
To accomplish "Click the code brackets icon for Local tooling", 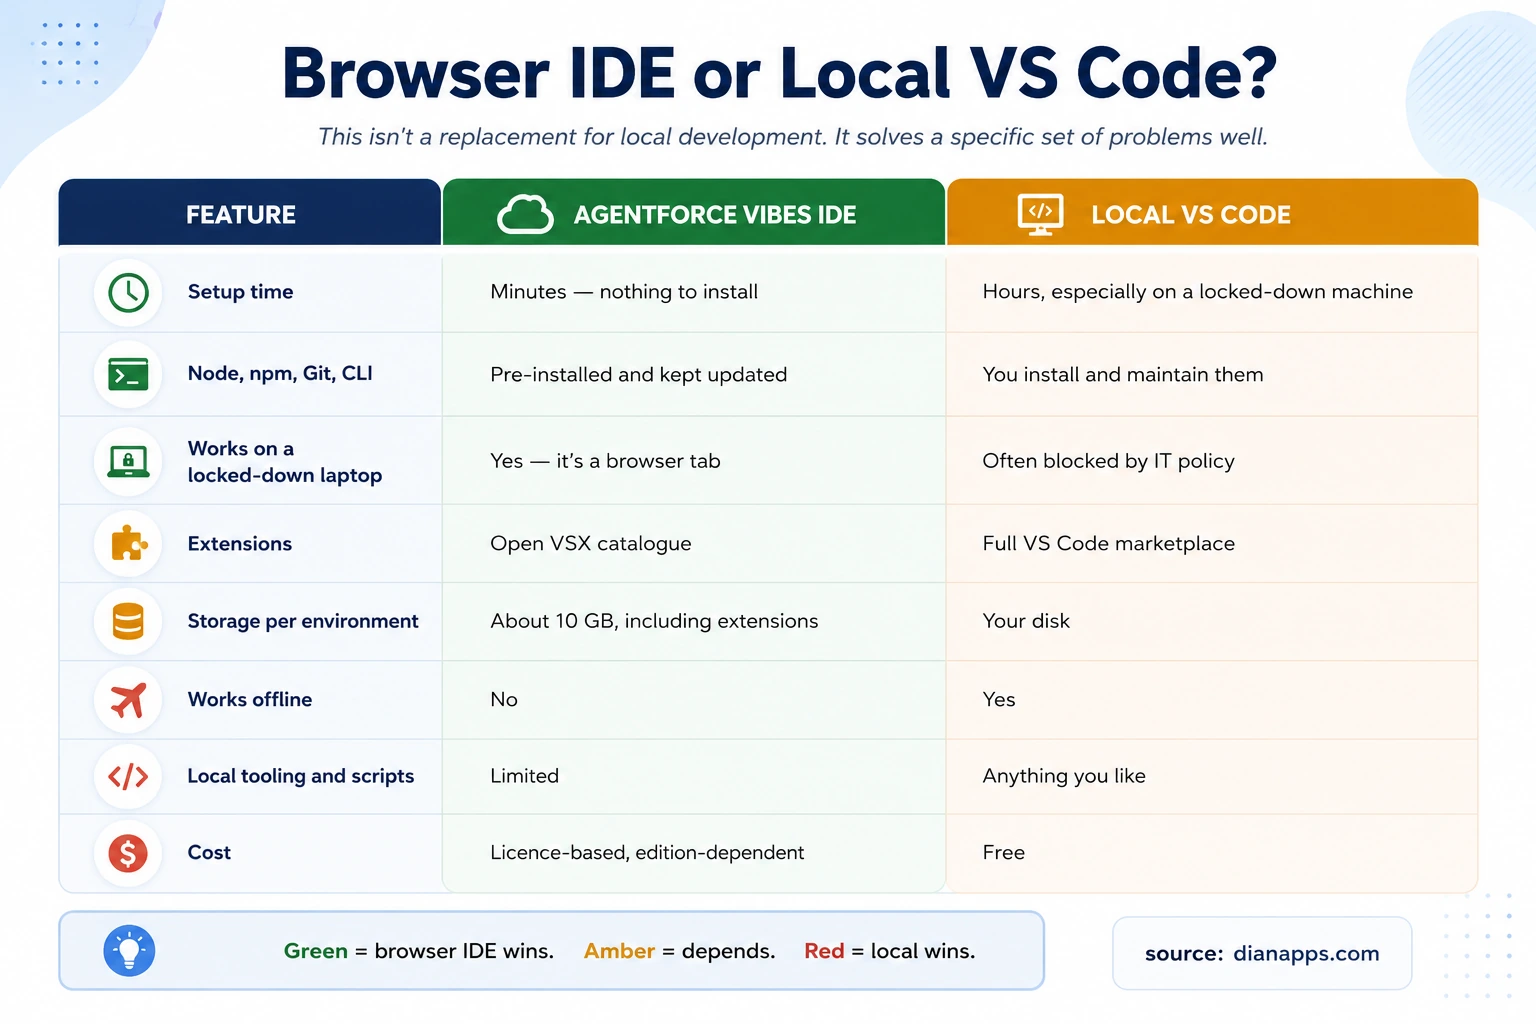I will [x=128, y=777].
